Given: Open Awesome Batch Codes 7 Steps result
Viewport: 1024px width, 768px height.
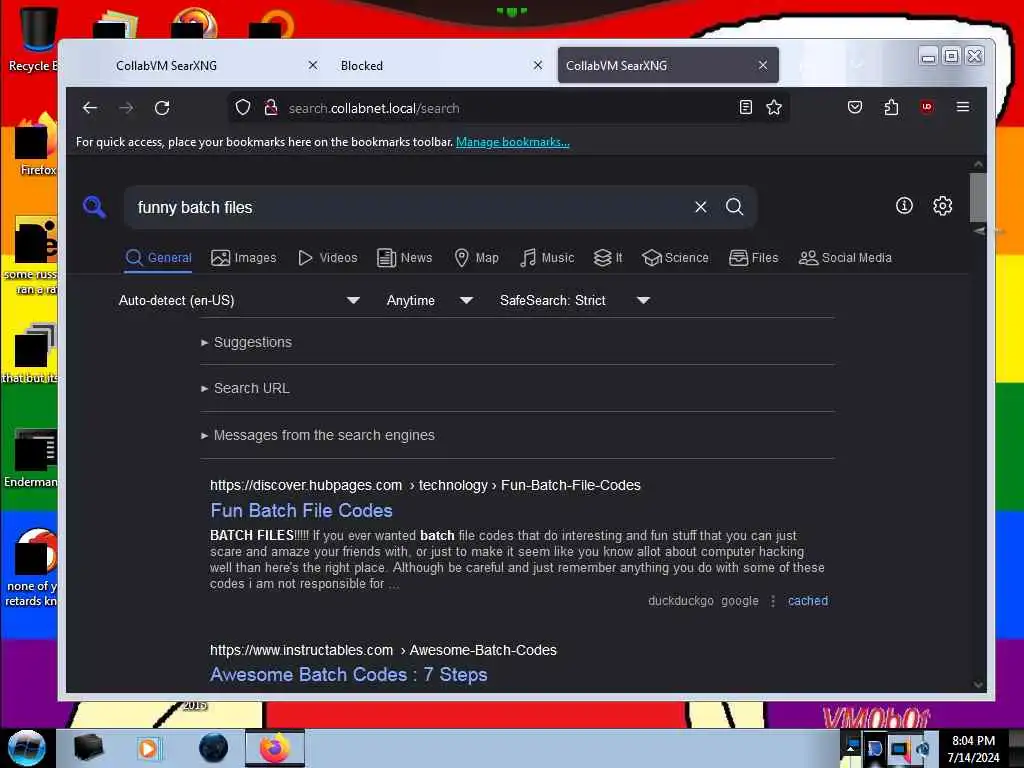Looking at the screenshot, I should 349,675.
